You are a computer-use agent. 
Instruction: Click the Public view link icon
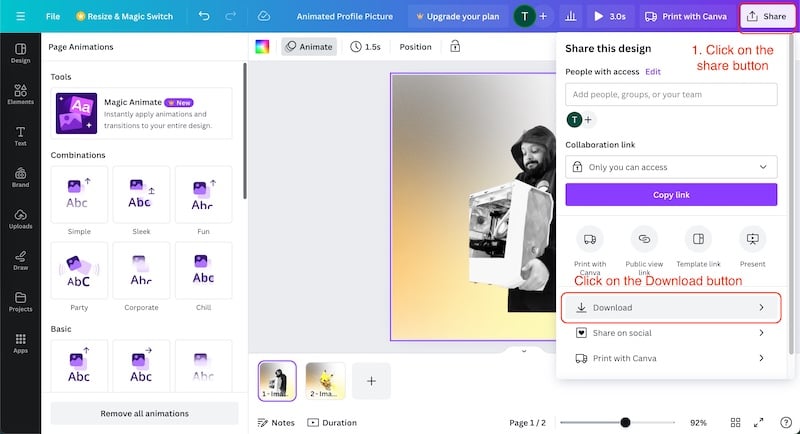644,239
